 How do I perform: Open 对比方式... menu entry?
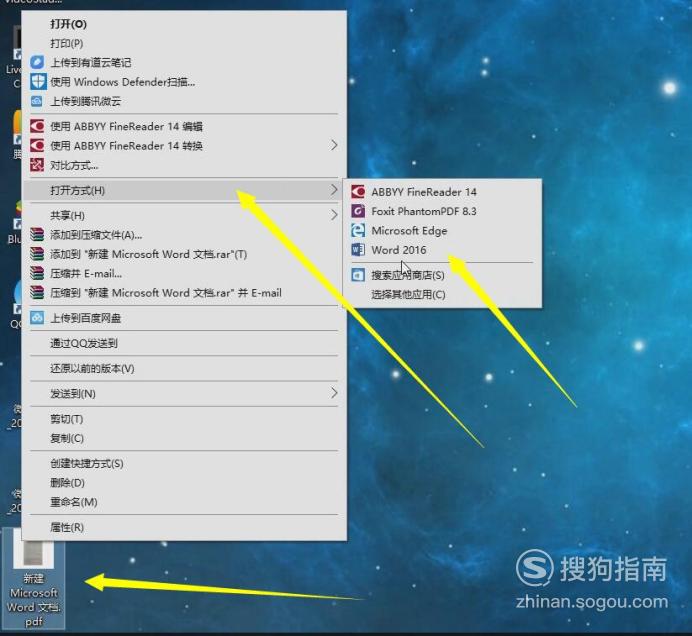[184, 165]
